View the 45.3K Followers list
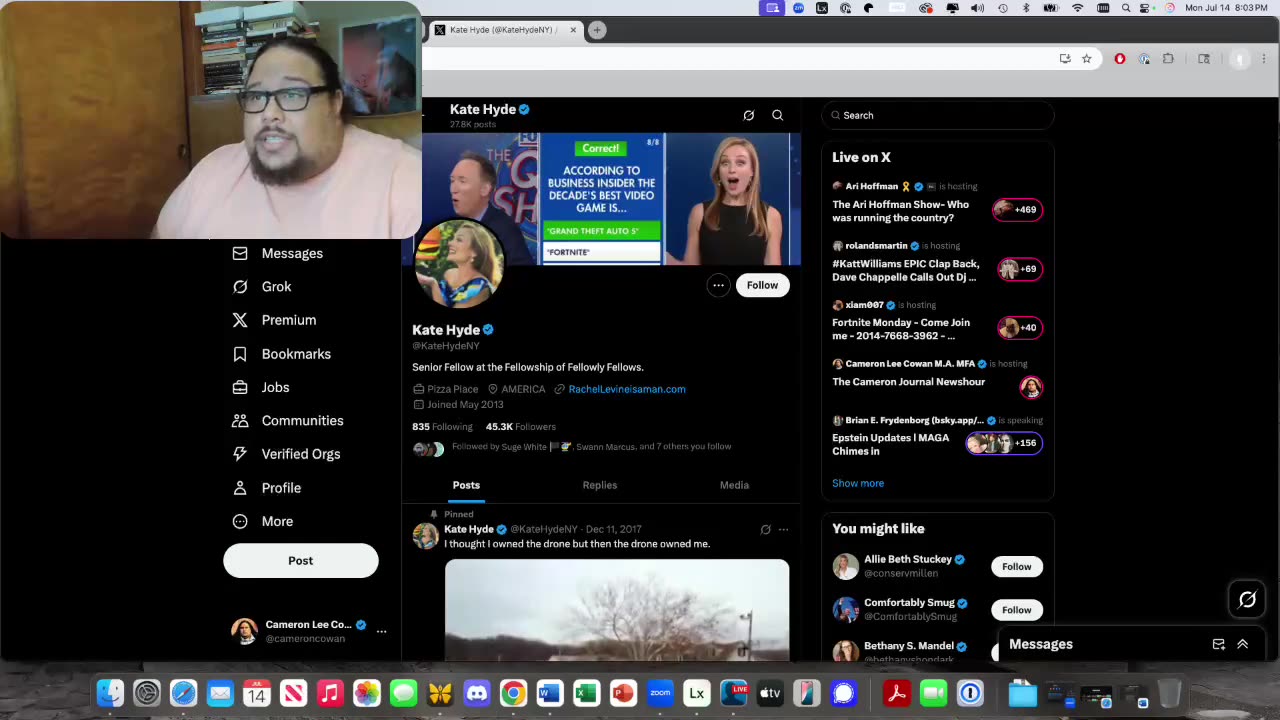 [521, 427]
